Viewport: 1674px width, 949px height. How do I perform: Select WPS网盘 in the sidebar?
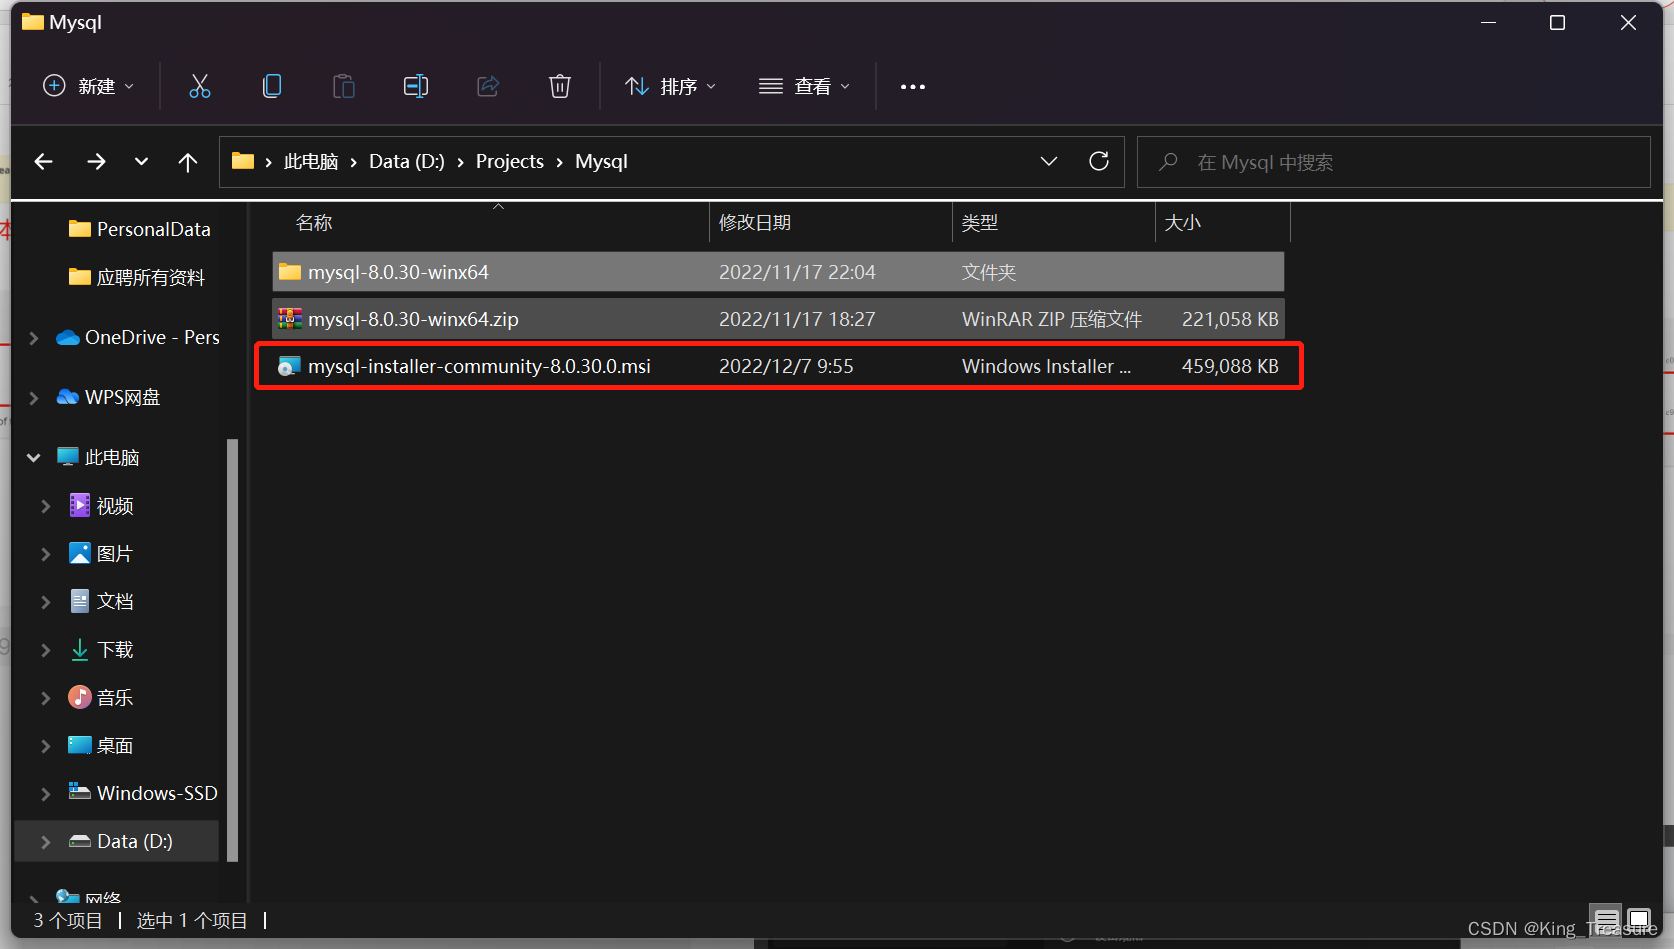pos(108,398)
